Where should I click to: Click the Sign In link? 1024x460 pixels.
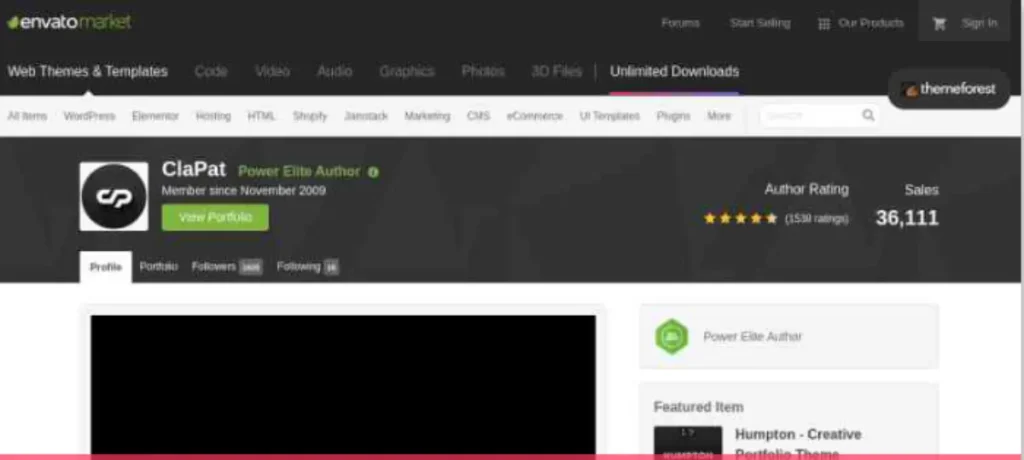(979, 24)
